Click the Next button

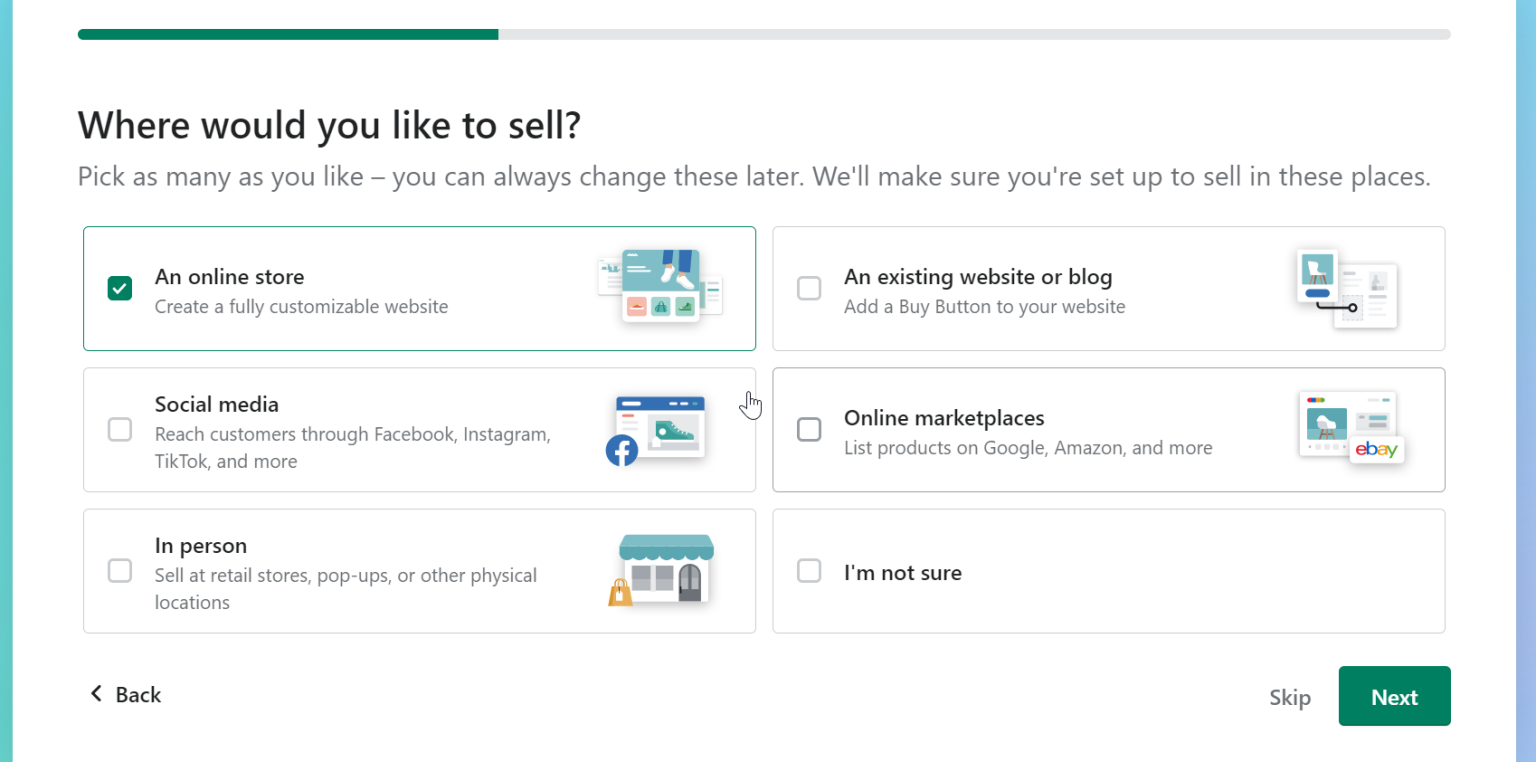(x=1394, y=696)
